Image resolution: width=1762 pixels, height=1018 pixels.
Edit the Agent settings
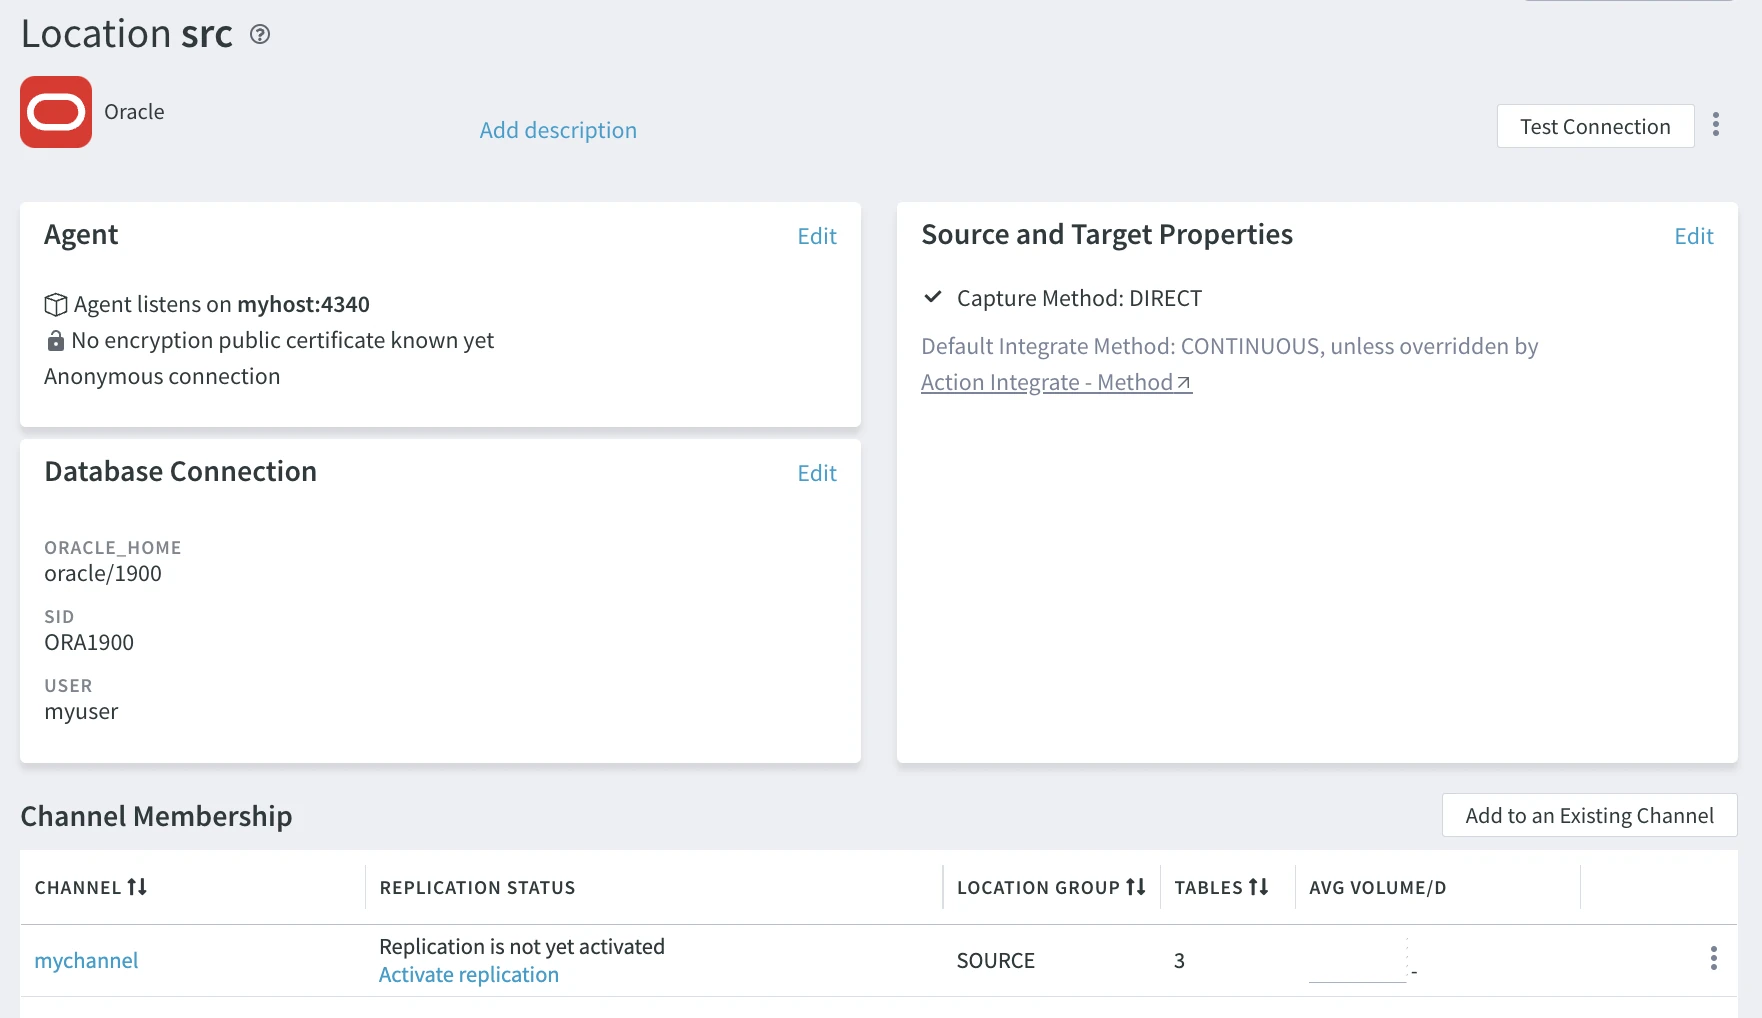(816, 236)
